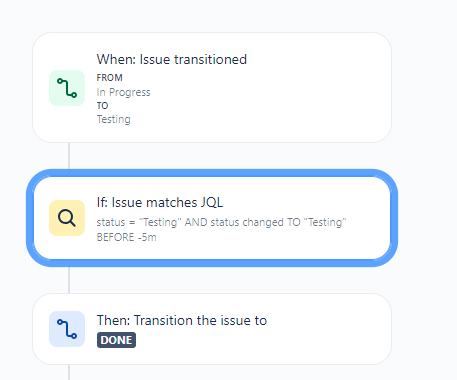Click the FROM label in trigger card
This screenshot has height=380, width=457.
109,78
